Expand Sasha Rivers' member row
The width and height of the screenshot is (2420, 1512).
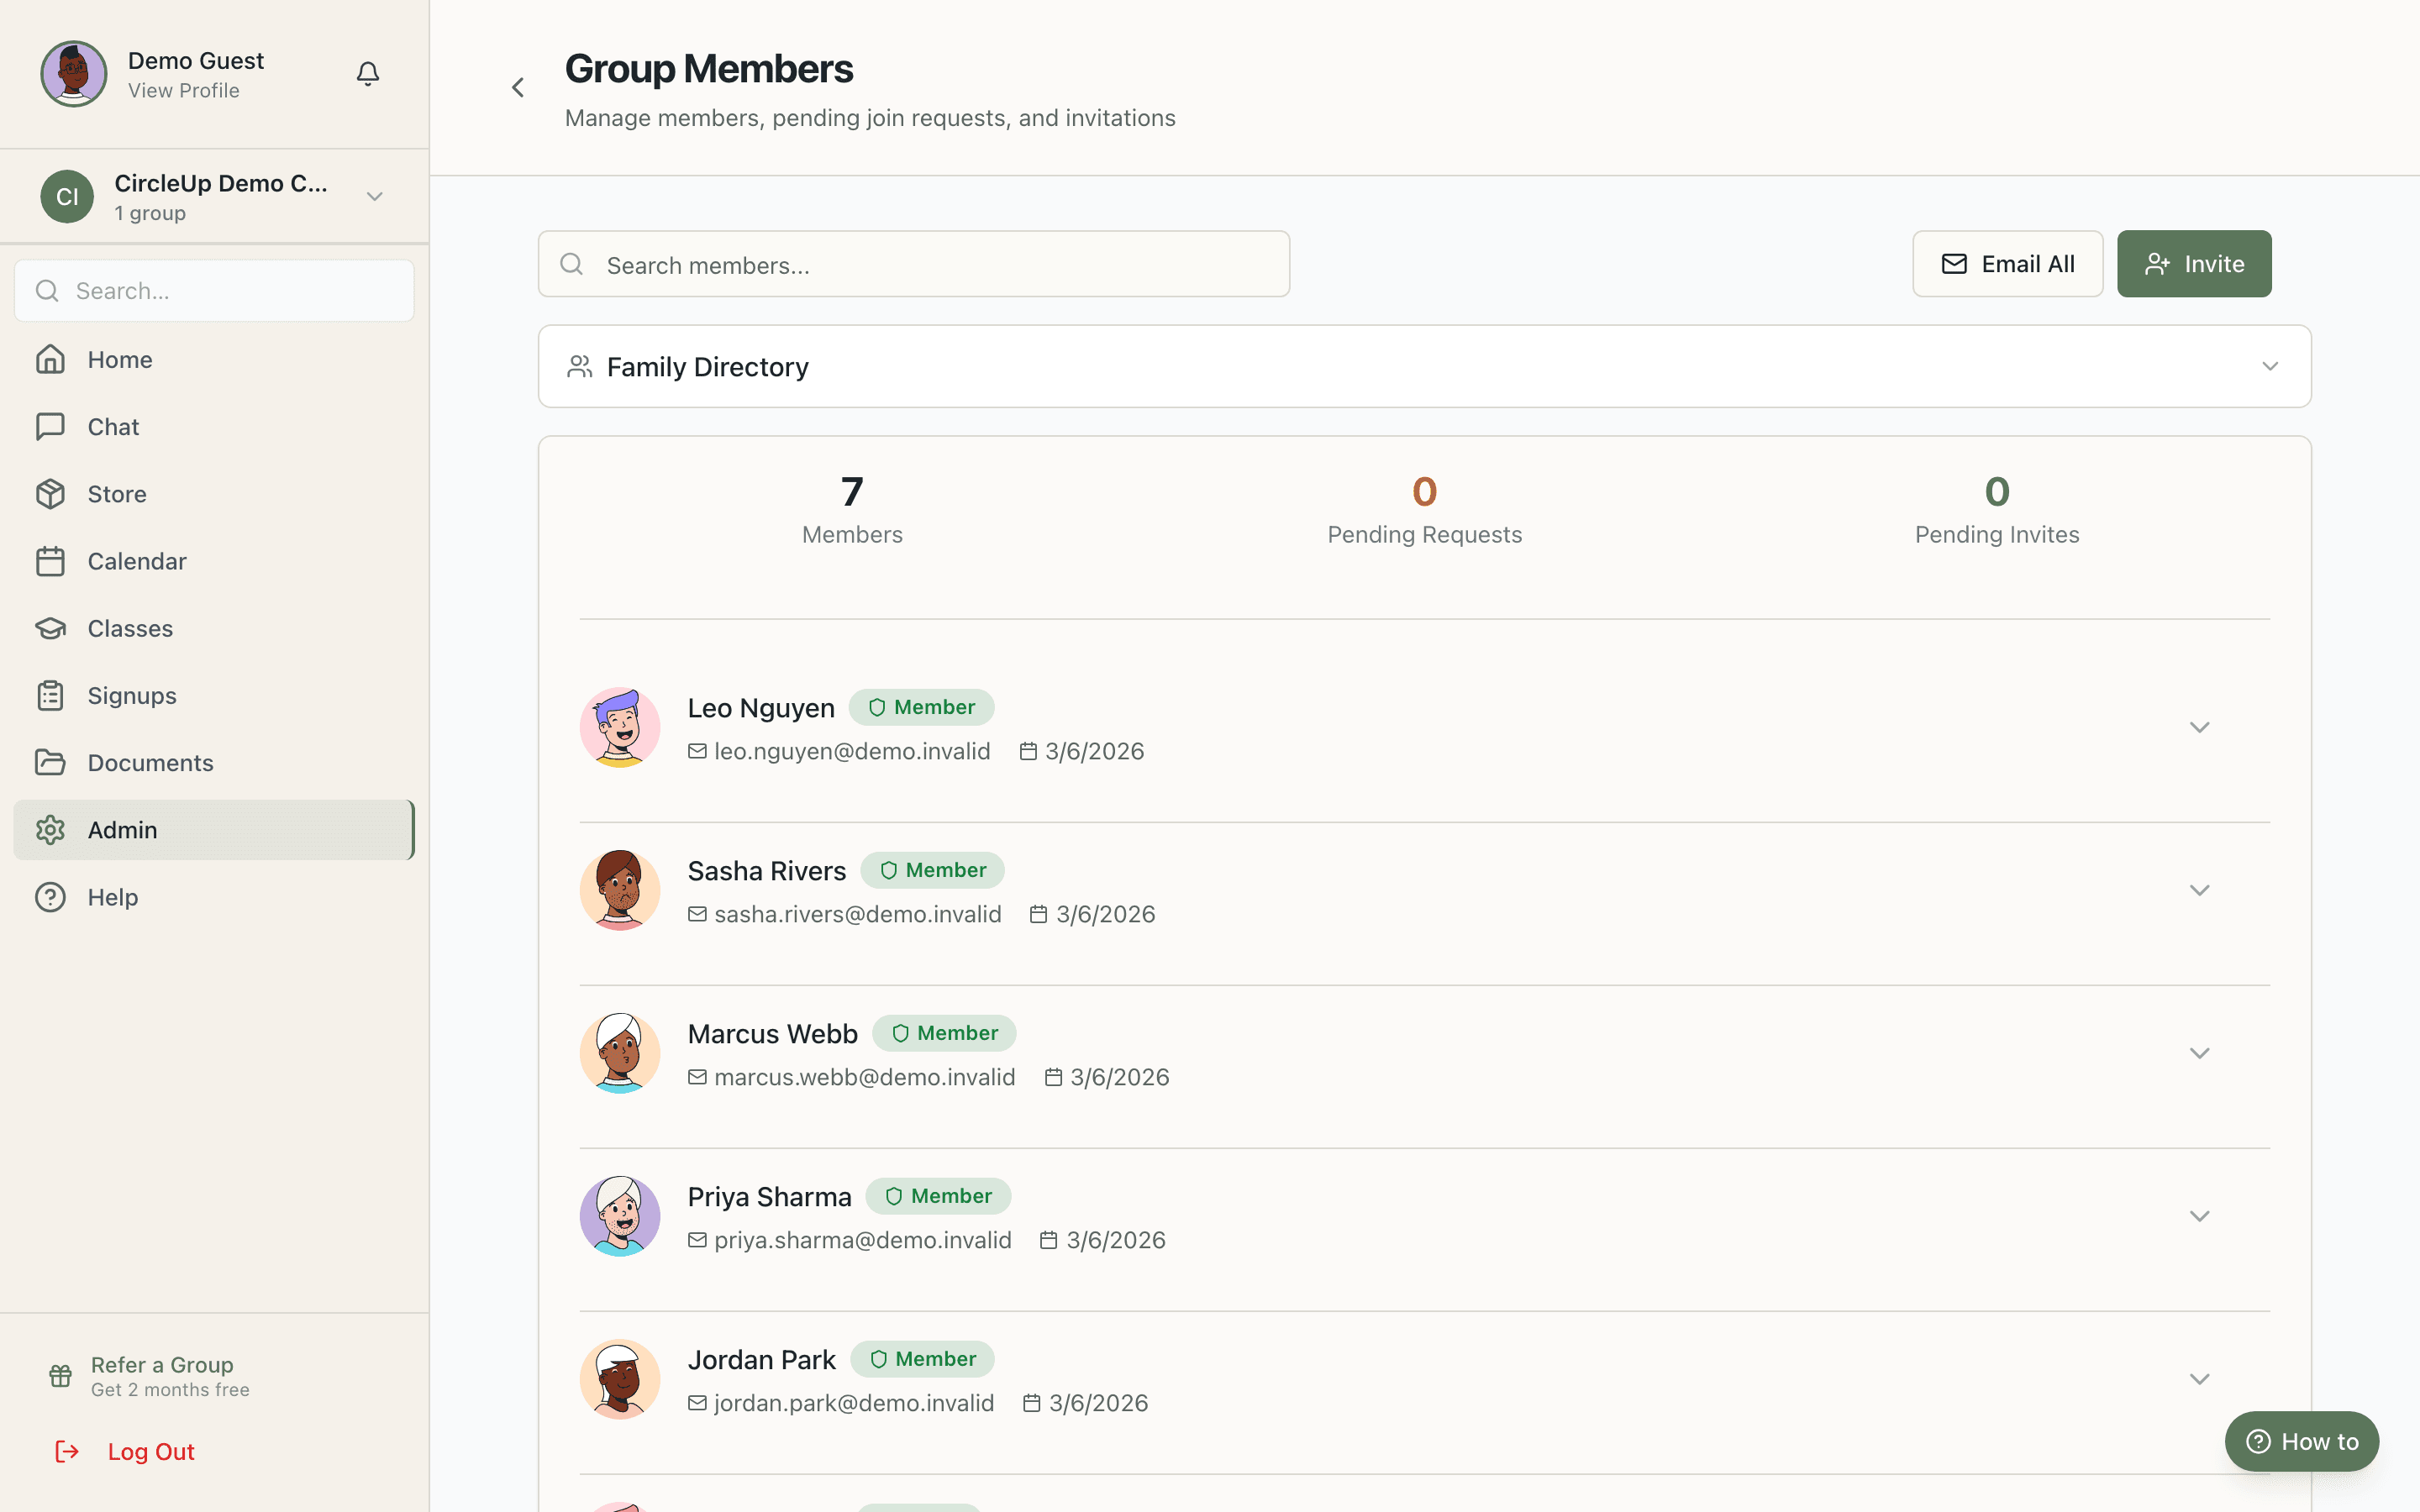click(x=2199, y=890)
